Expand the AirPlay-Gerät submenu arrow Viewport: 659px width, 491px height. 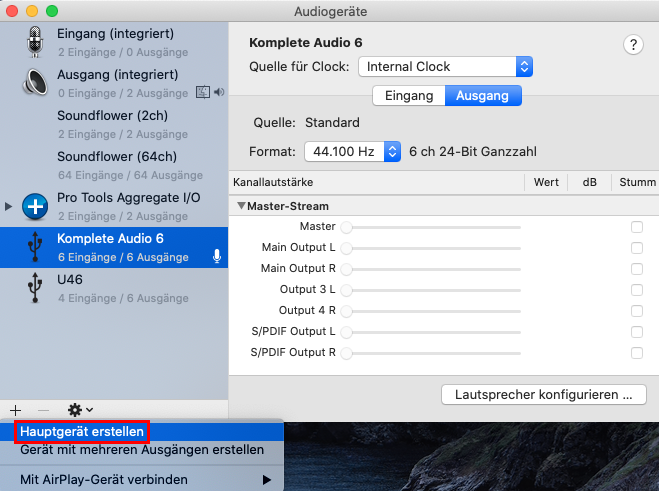[x=266, y=480]
